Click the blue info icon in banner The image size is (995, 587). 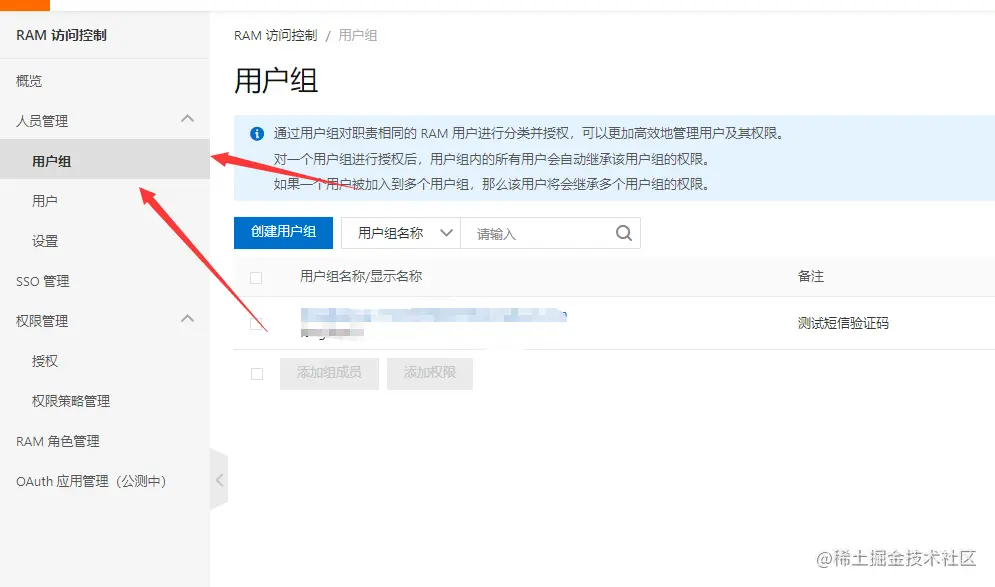[257, 133]
